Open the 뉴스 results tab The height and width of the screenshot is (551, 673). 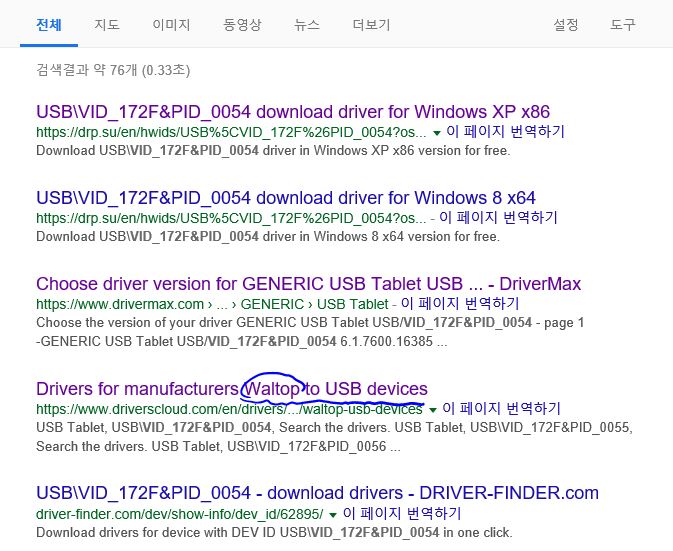point(307,24)
